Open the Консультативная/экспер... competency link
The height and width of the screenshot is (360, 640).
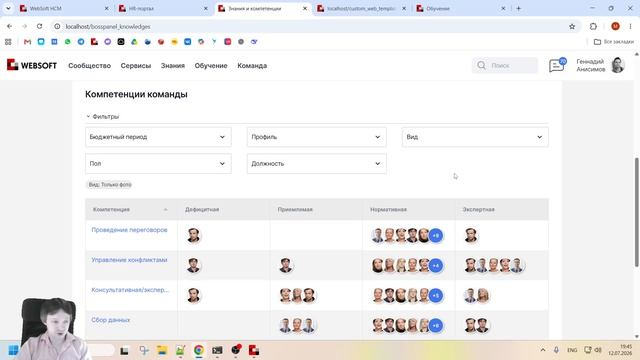(130, 290)
